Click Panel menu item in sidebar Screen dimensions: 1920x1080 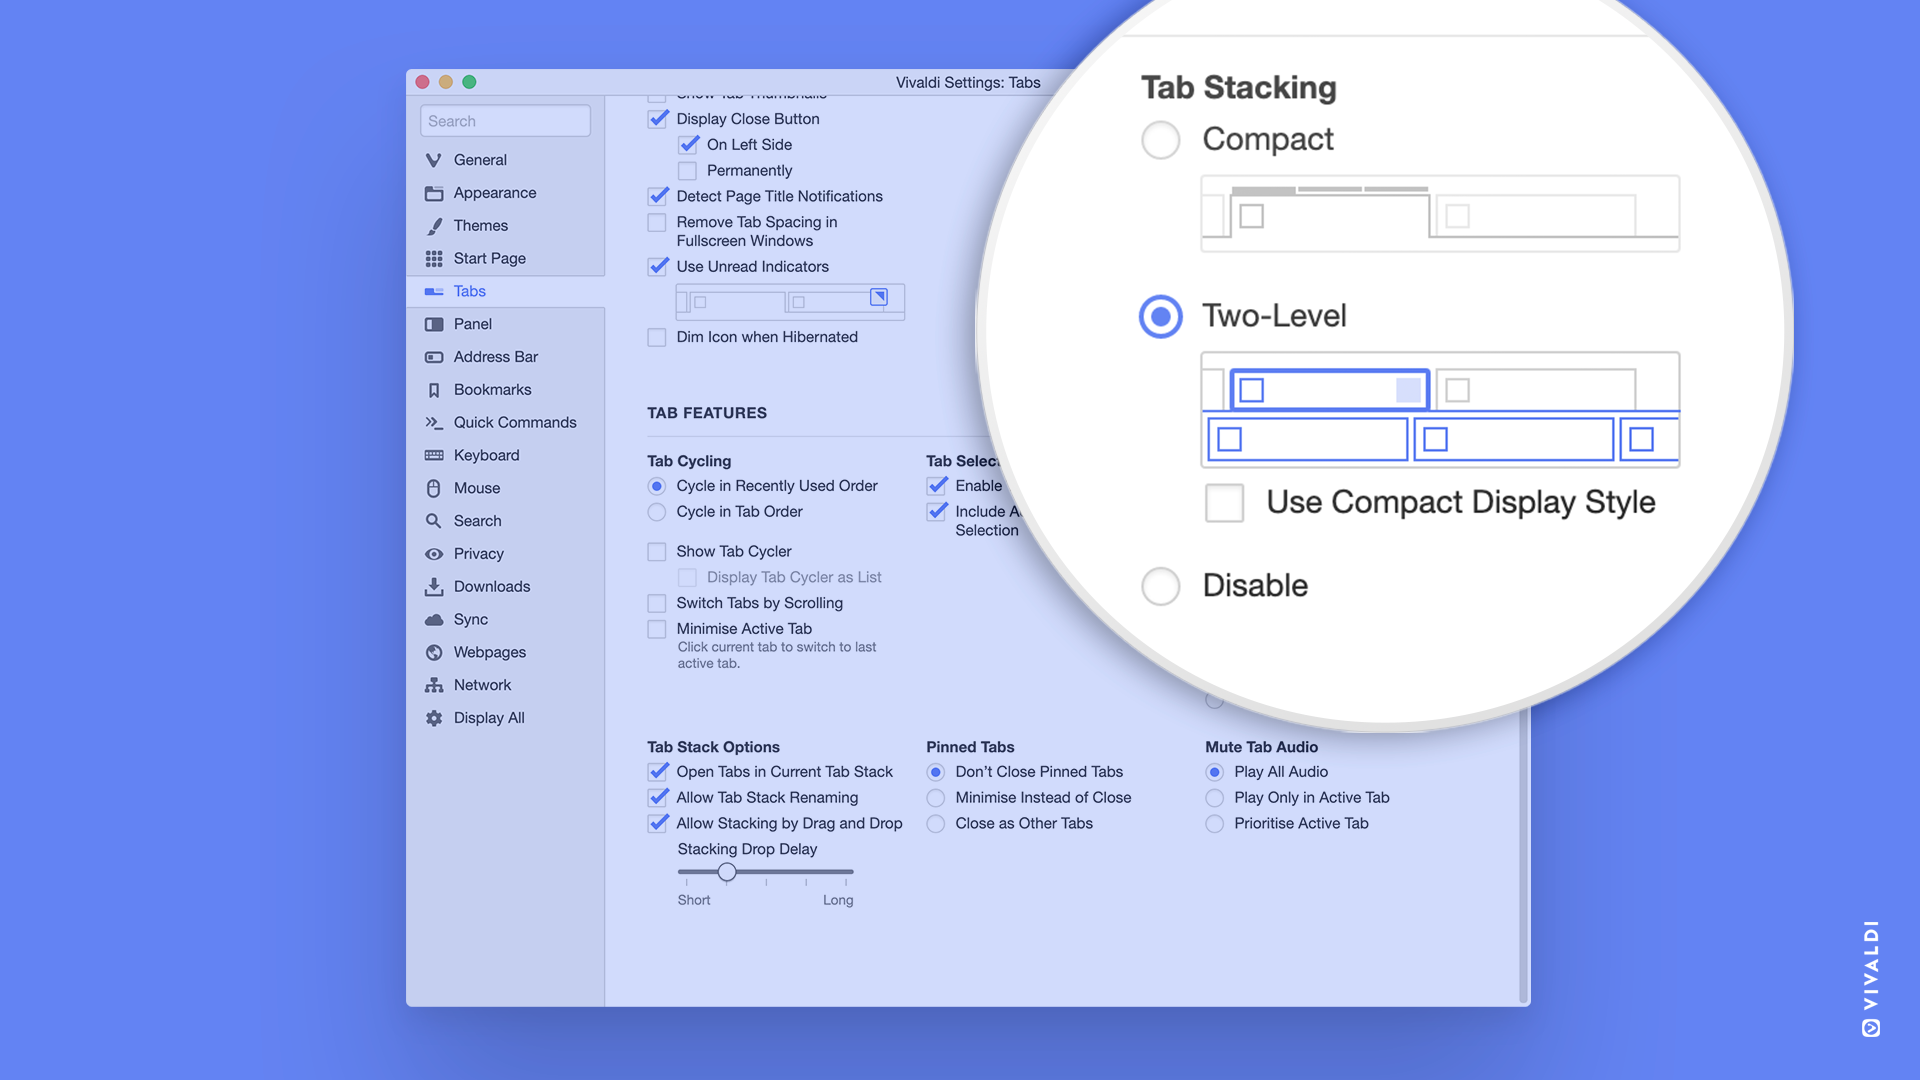472,323
